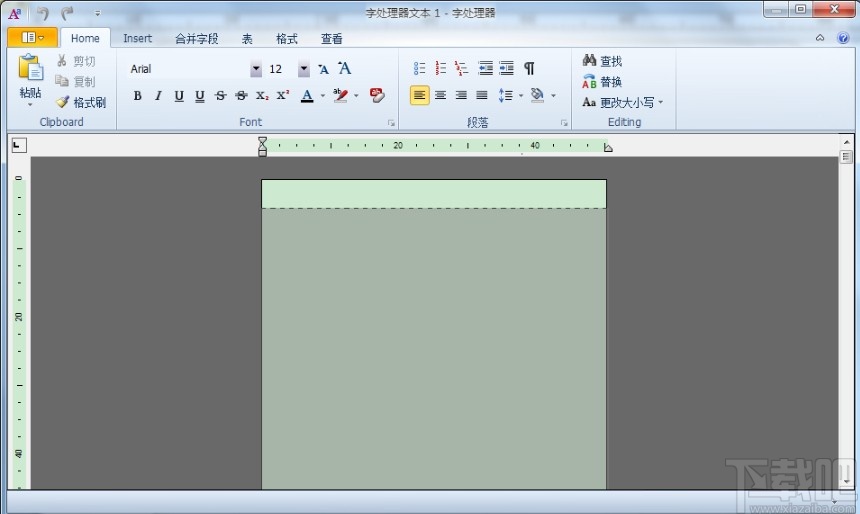
Task: Open the orange application menu button
Action: click(x=32, y=37)
